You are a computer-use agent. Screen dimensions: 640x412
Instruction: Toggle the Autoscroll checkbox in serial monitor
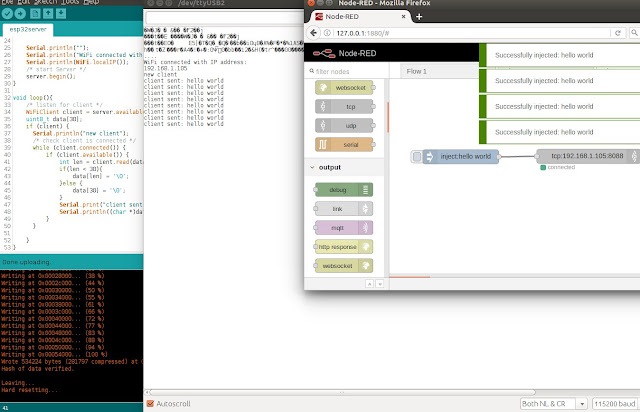click(x=151, y=403)
